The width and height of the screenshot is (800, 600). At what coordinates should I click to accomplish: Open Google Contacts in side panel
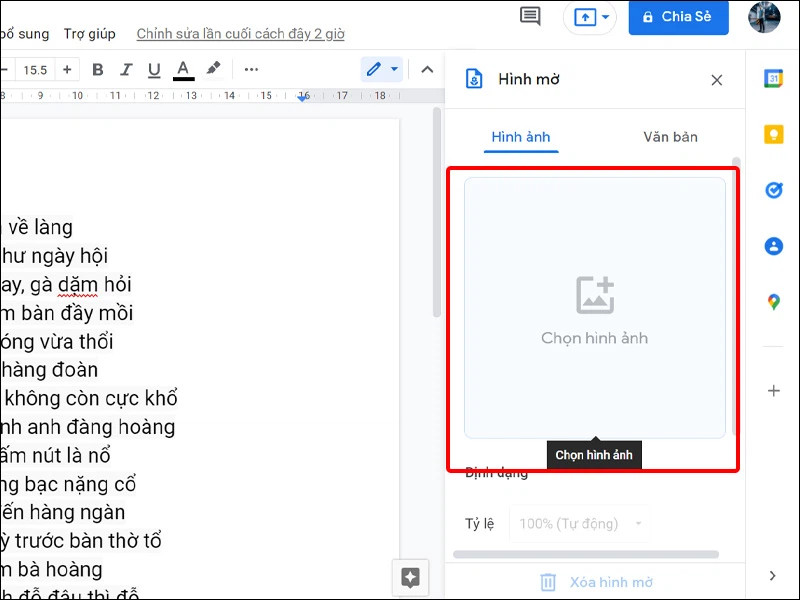coord(773,246)
